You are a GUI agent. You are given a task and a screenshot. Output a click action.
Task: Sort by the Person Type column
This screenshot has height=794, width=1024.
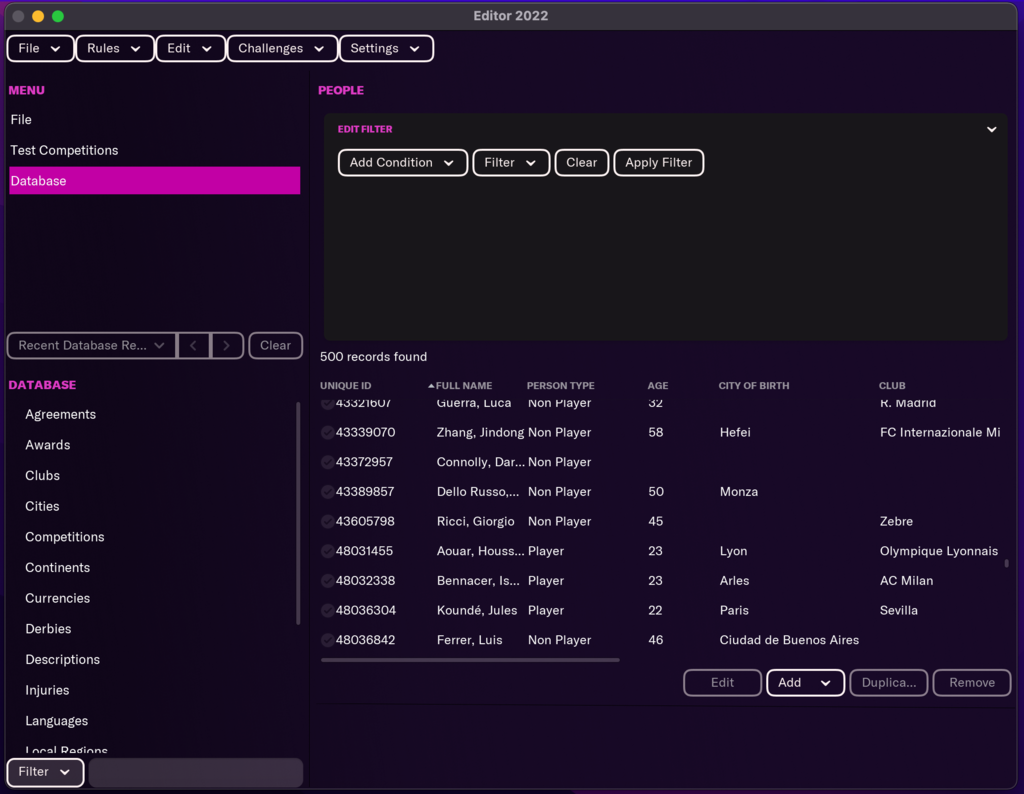pos(560,386)
